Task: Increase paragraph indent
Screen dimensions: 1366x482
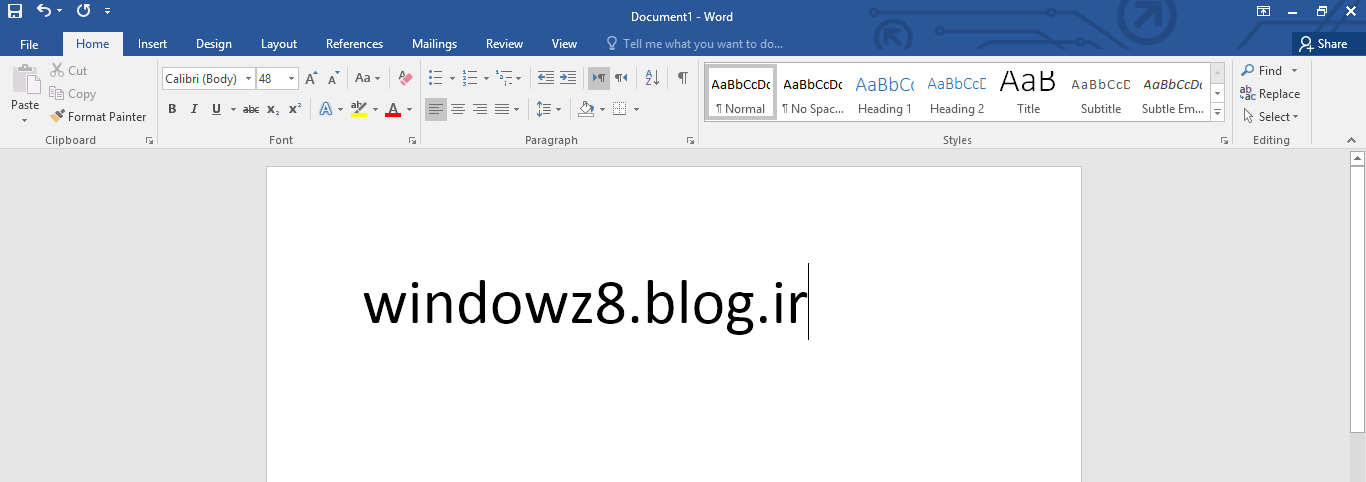Action: 568,78
